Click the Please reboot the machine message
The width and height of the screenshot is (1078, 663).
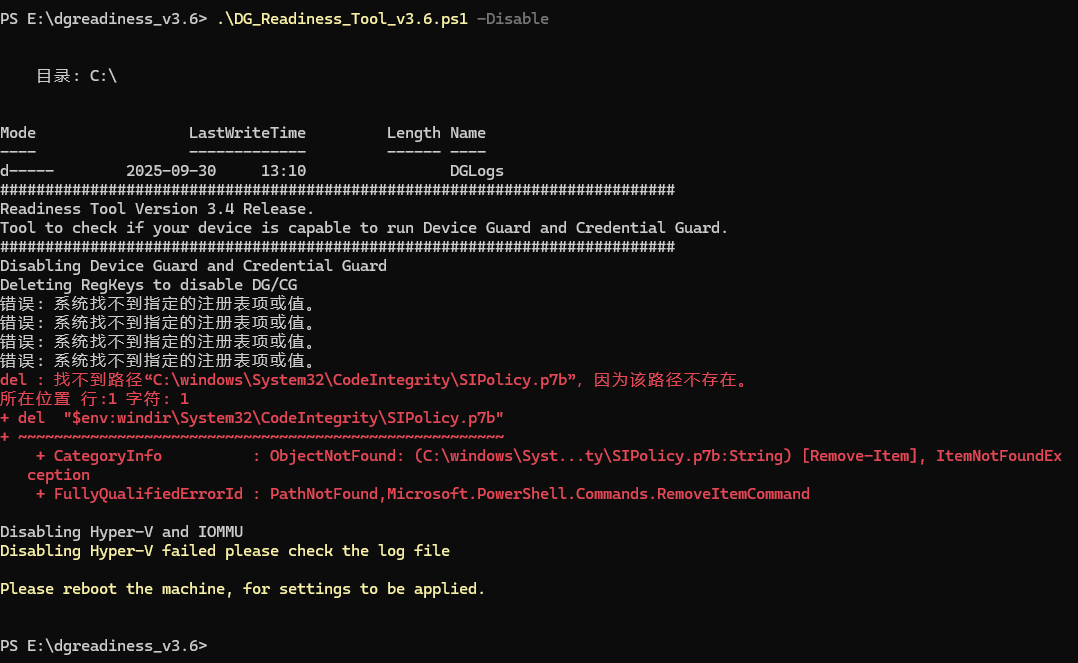(x=242, y=589)
